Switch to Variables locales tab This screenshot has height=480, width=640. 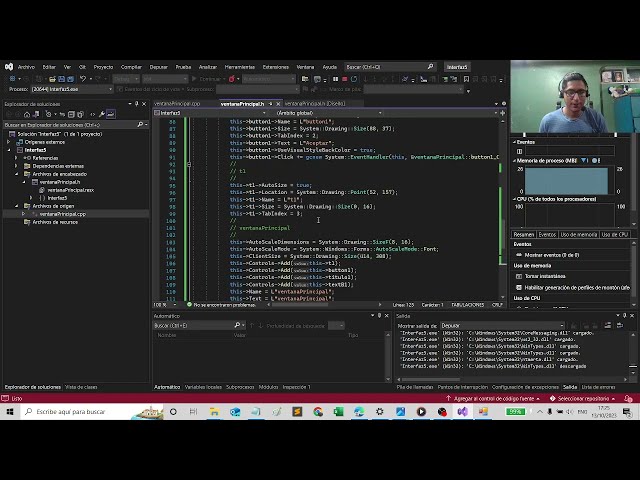203,387
